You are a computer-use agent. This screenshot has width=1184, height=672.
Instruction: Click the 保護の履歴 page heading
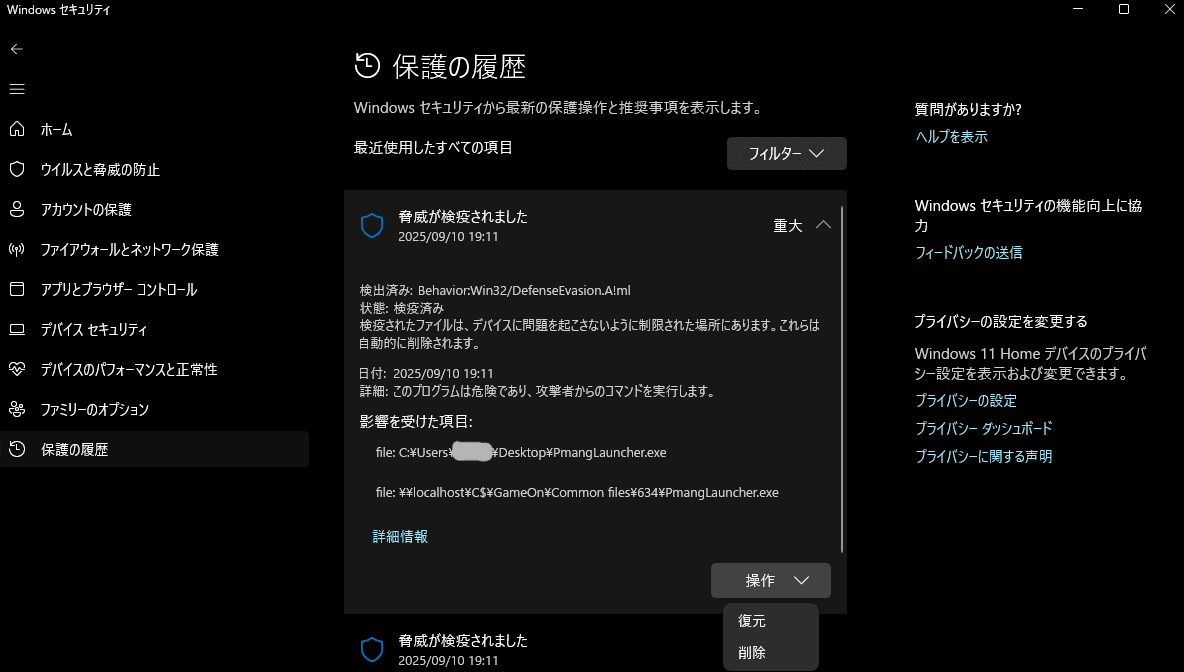point(459,66)
